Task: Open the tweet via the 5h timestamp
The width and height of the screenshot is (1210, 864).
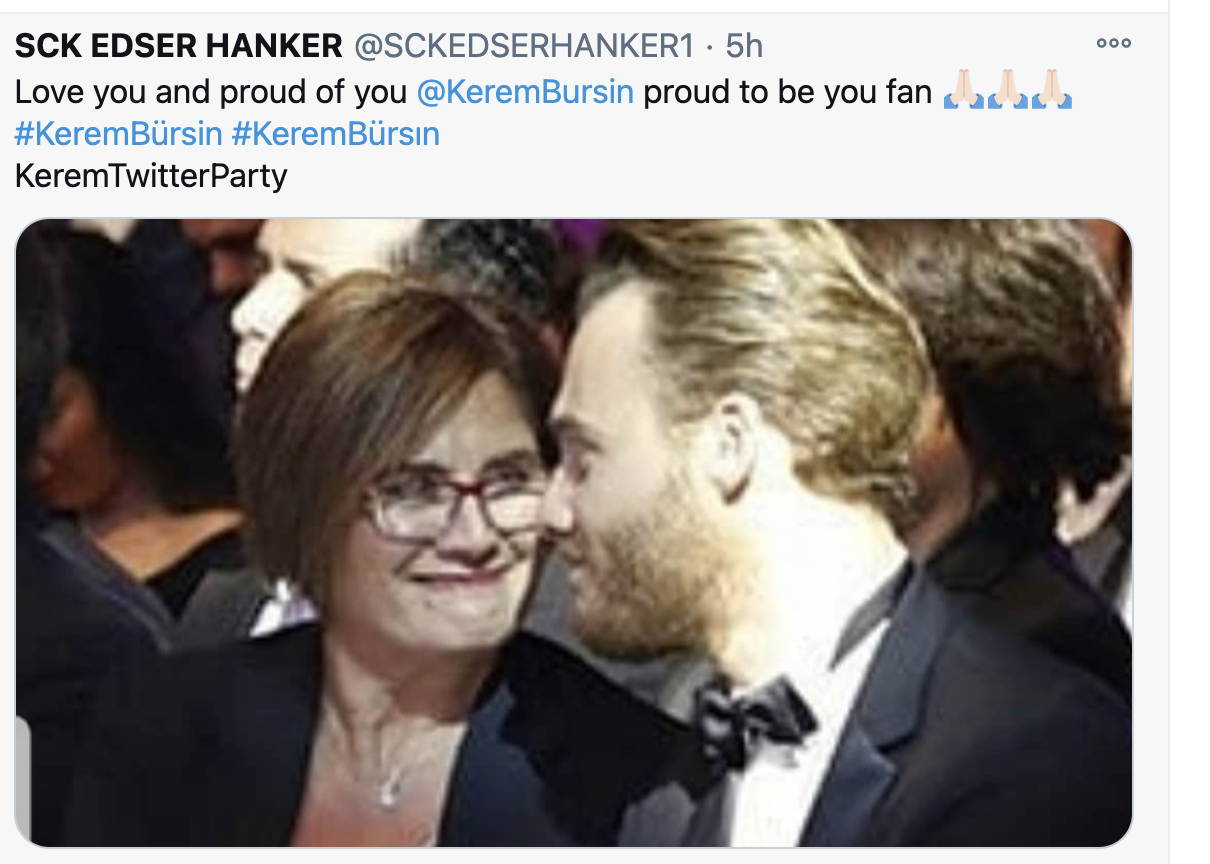Action: (x=744, y=45)
